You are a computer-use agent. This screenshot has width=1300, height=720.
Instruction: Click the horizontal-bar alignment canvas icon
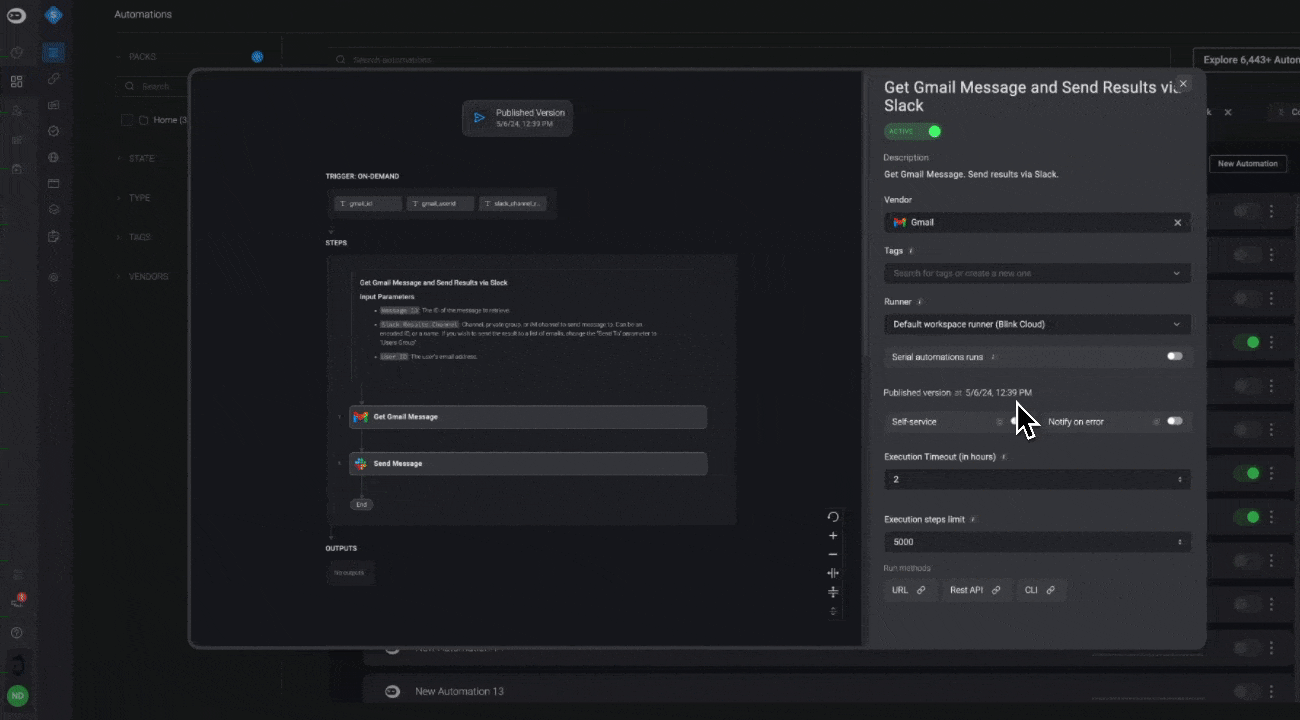click(x=833, y=592)
